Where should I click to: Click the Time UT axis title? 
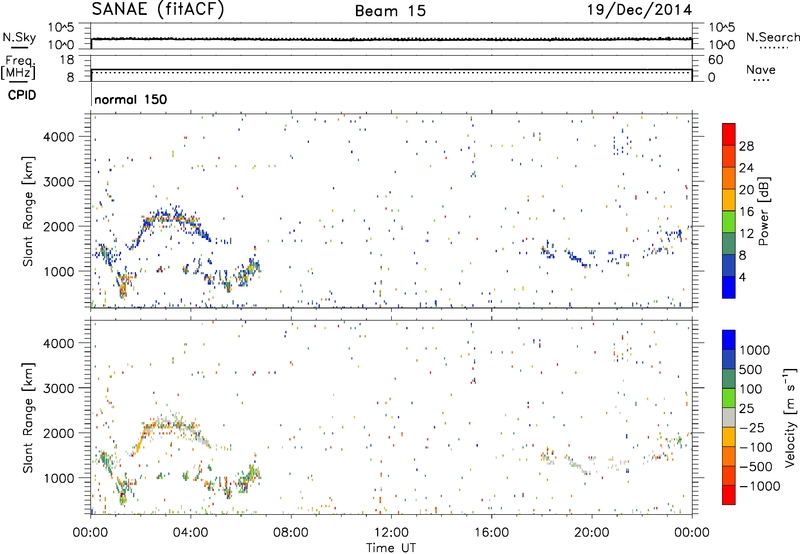[x=391, y=548]
